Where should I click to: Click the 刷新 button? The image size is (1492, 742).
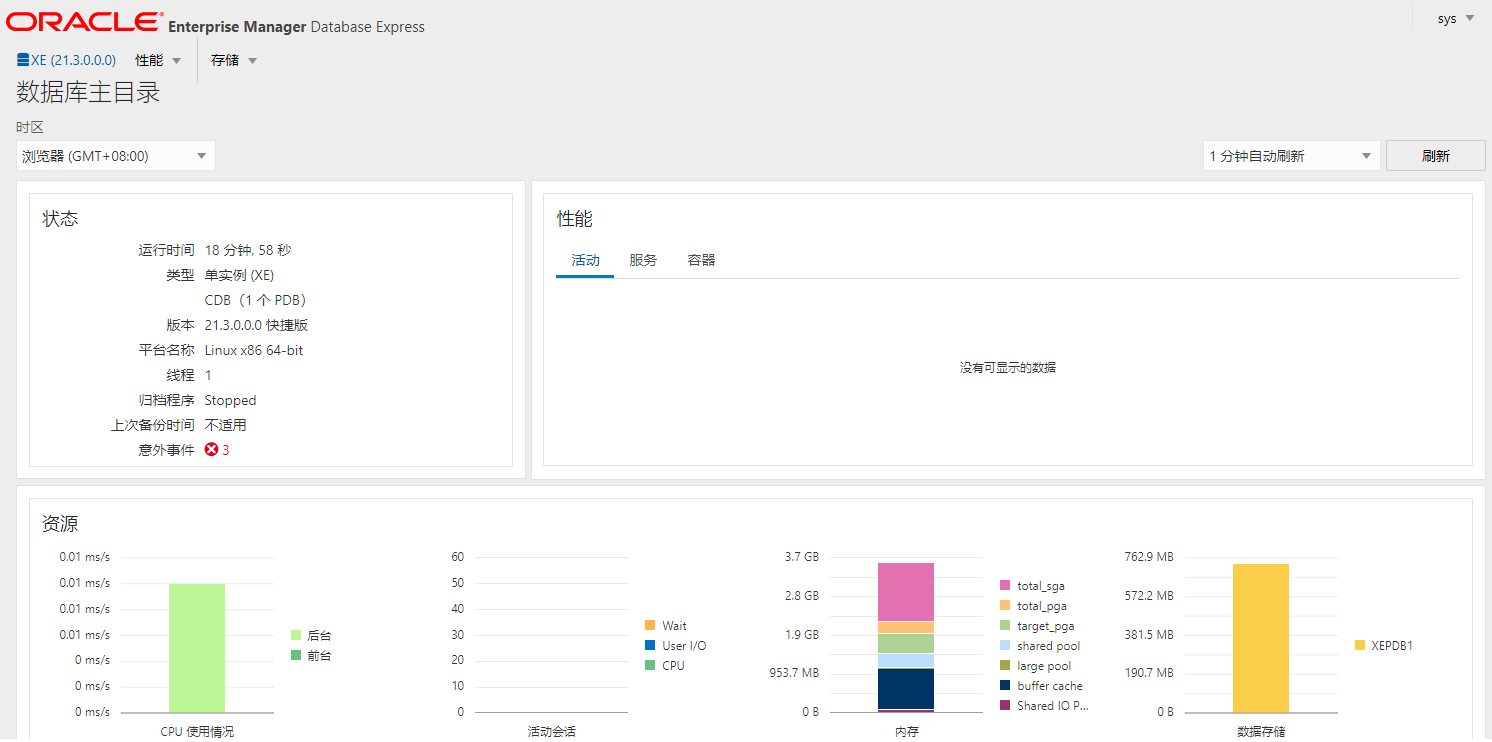(x=1435, y=155)
